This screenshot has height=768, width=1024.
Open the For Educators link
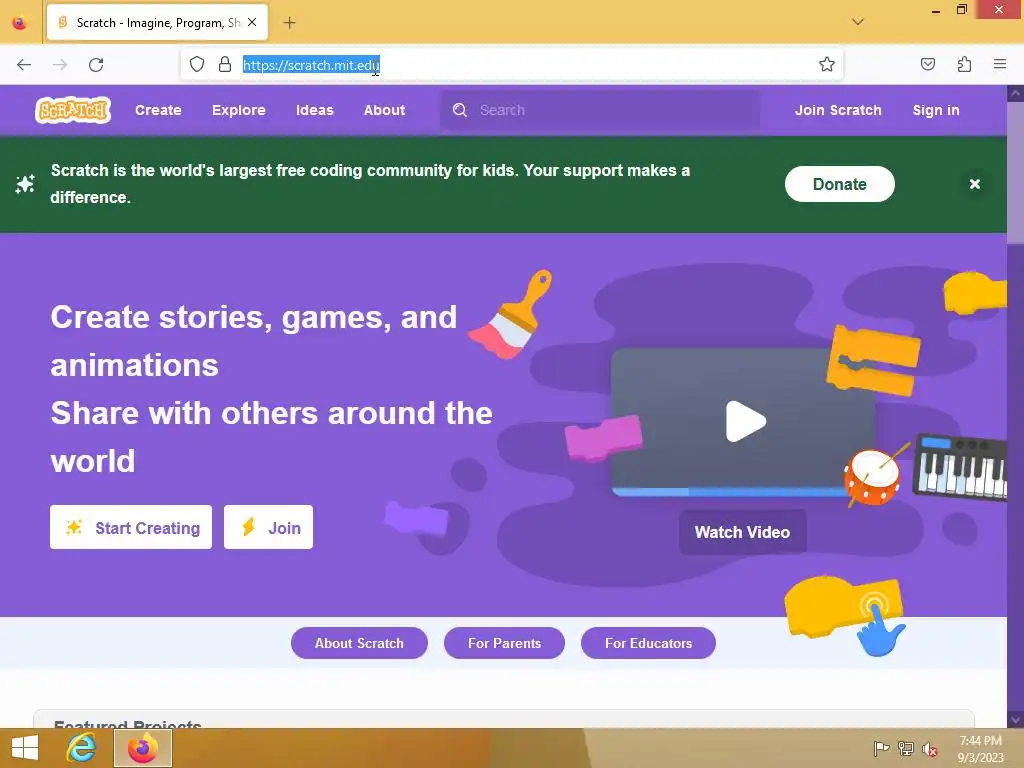coord(648,643)
